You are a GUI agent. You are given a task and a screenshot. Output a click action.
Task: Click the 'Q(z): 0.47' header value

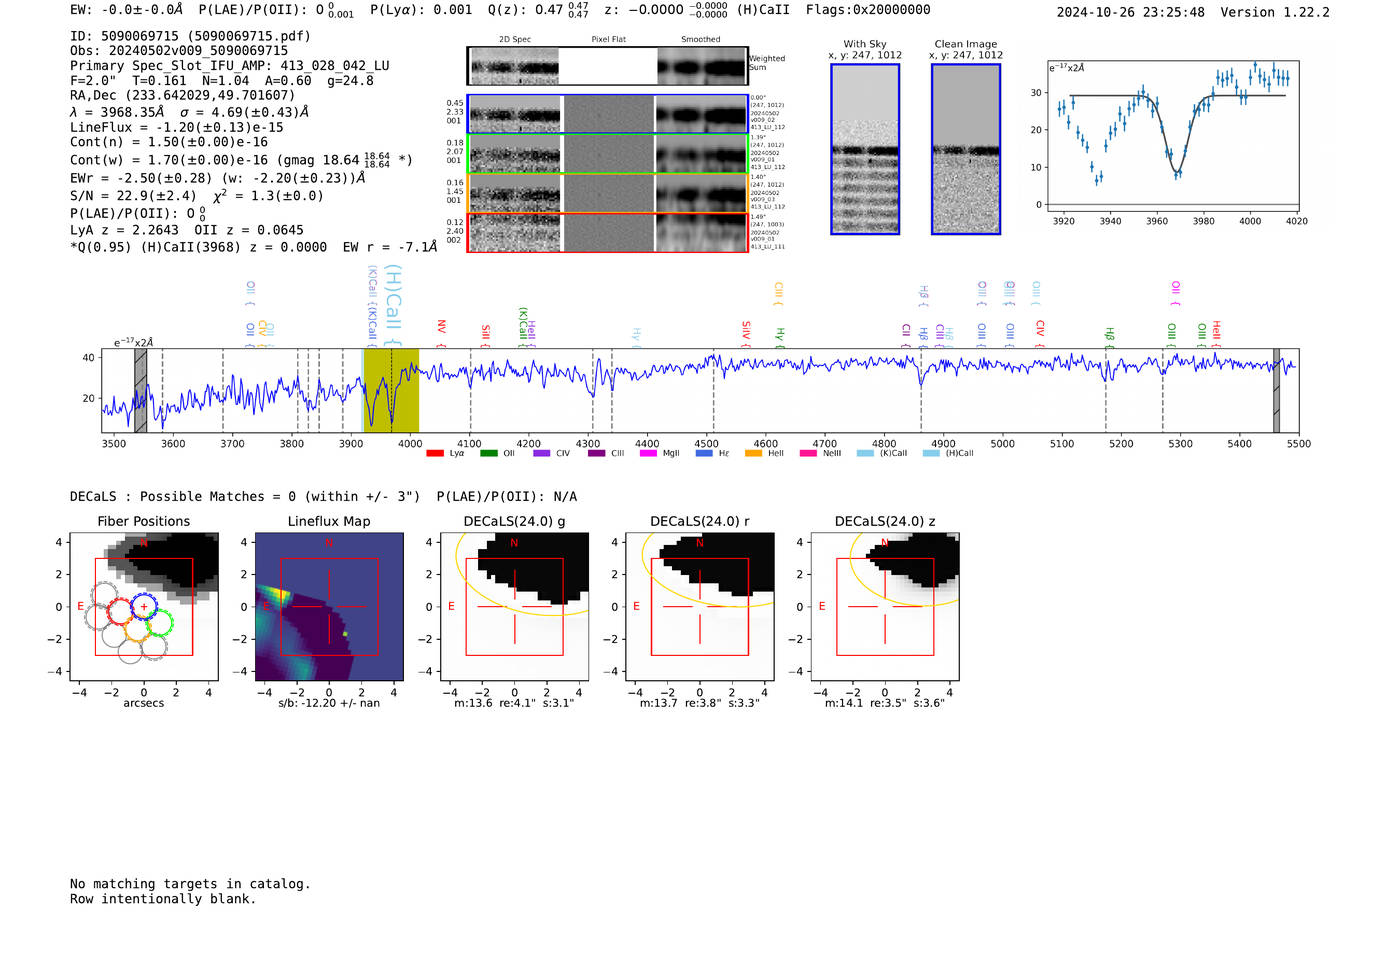[525, 10]
